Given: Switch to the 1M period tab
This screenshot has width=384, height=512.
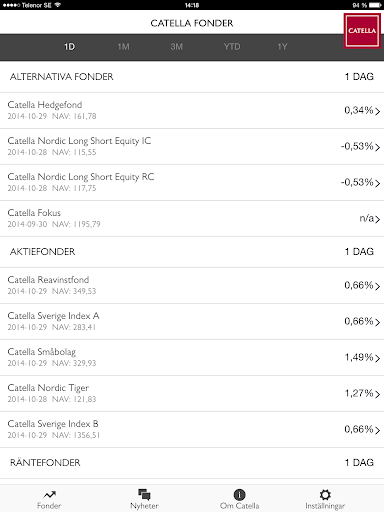Looking at the screenshot, I should click(123, 47).
